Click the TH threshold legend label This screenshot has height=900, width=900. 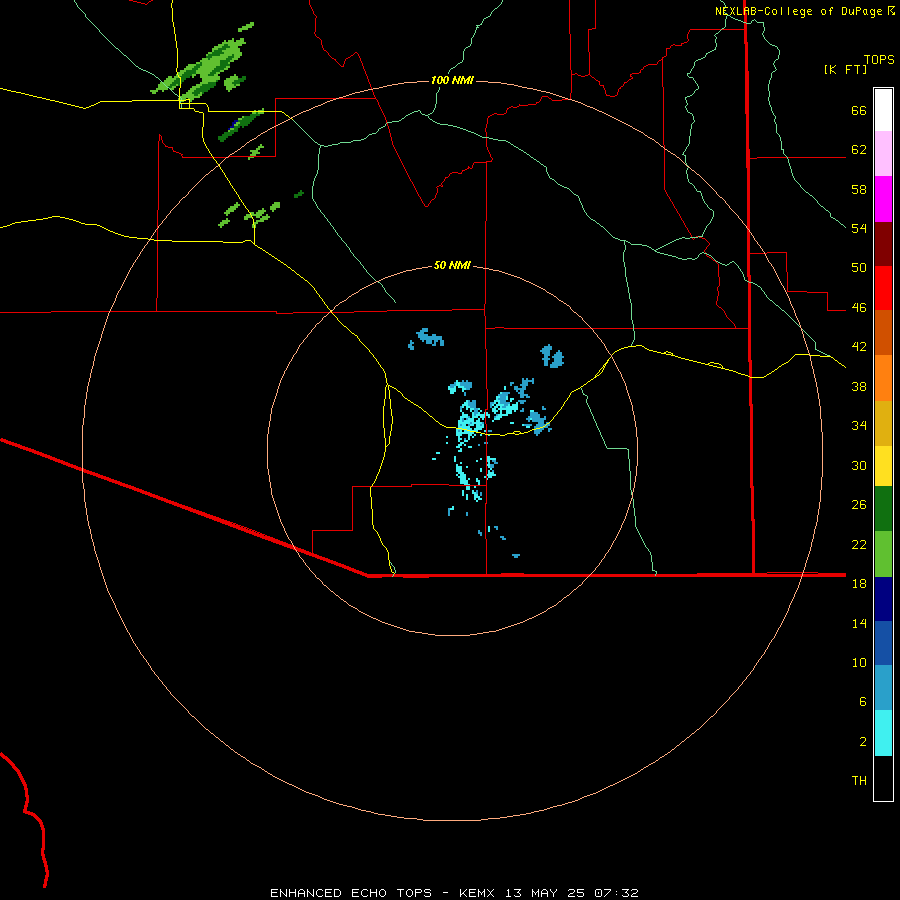859,781
